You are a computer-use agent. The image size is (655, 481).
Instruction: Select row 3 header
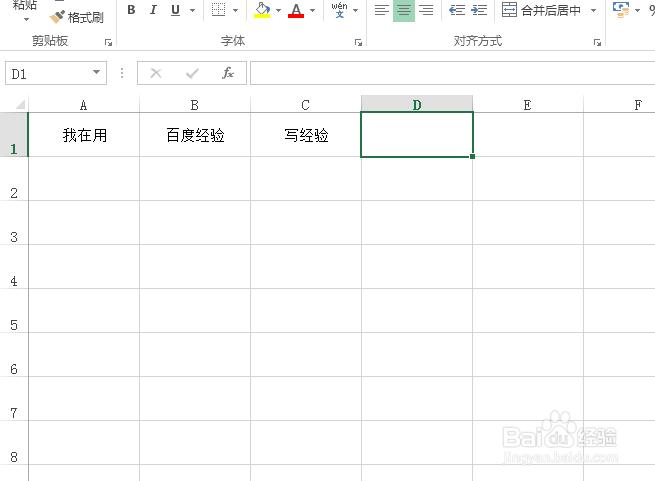14,223
